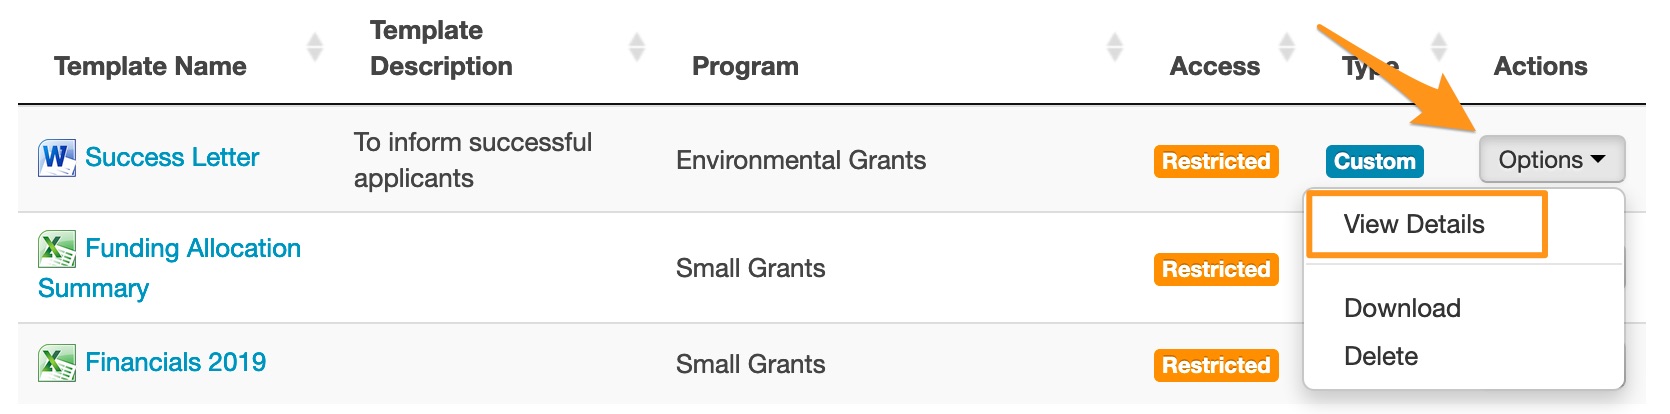Sort by Access column arrows
Image resolution: width=1670 pixels, height=414 pixels.
(1287, 47)
